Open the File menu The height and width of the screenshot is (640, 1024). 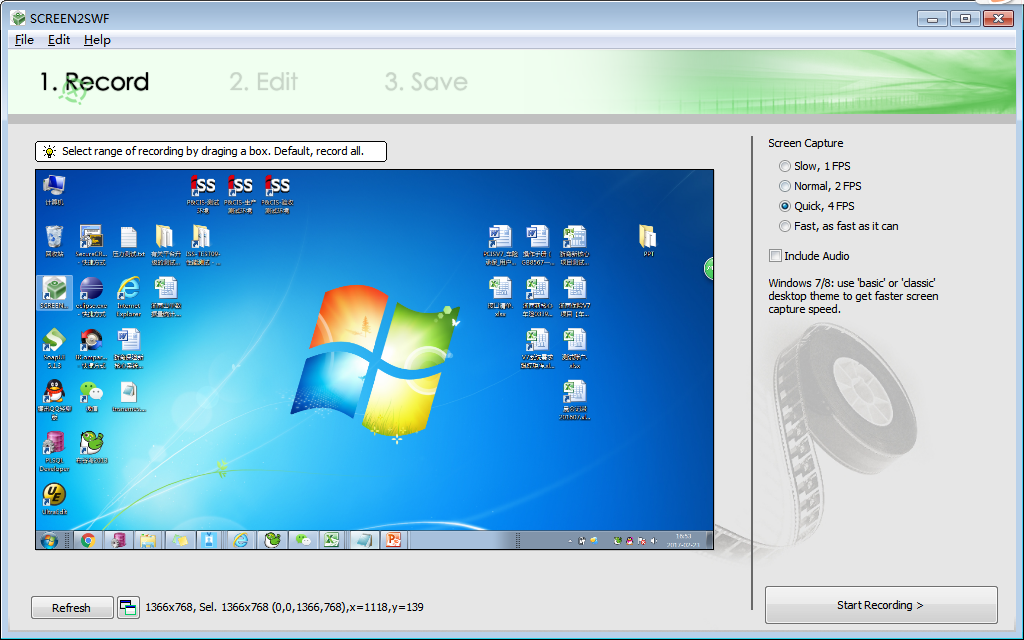[24, 40]
